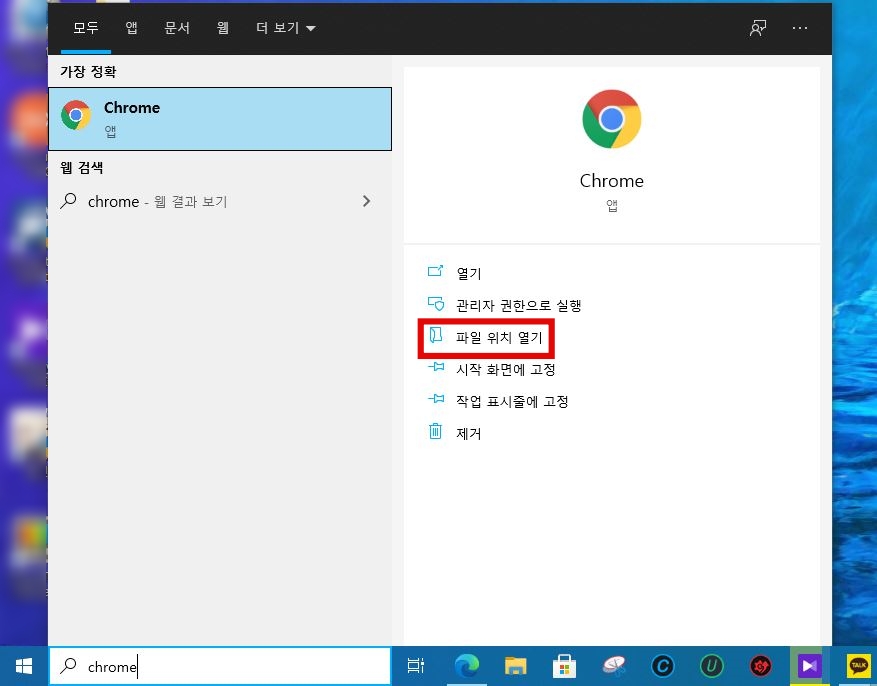Choose 시작 화면에 고정
The height and width of the screenshot is (686, 877).
[x=506, y=369]
